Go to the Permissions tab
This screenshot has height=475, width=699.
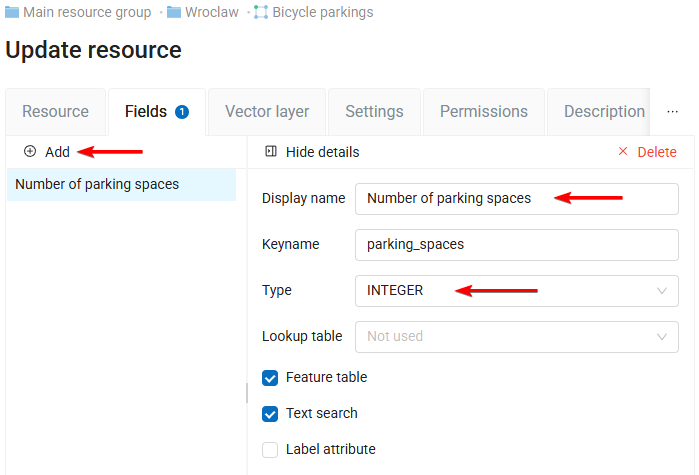[x=484, y=112]
